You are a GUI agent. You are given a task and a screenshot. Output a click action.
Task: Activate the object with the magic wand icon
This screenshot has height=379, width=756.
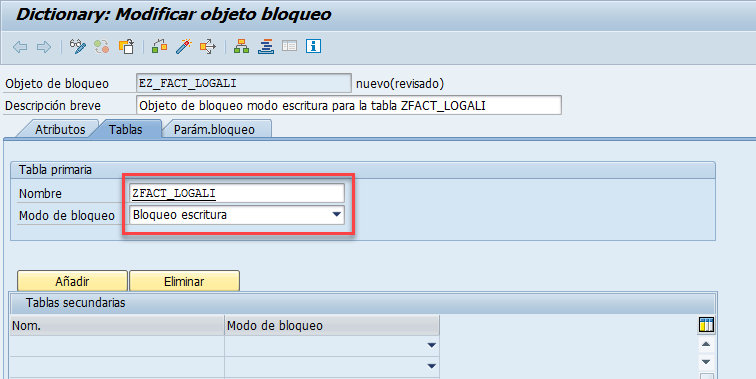[x=184, y=46]
